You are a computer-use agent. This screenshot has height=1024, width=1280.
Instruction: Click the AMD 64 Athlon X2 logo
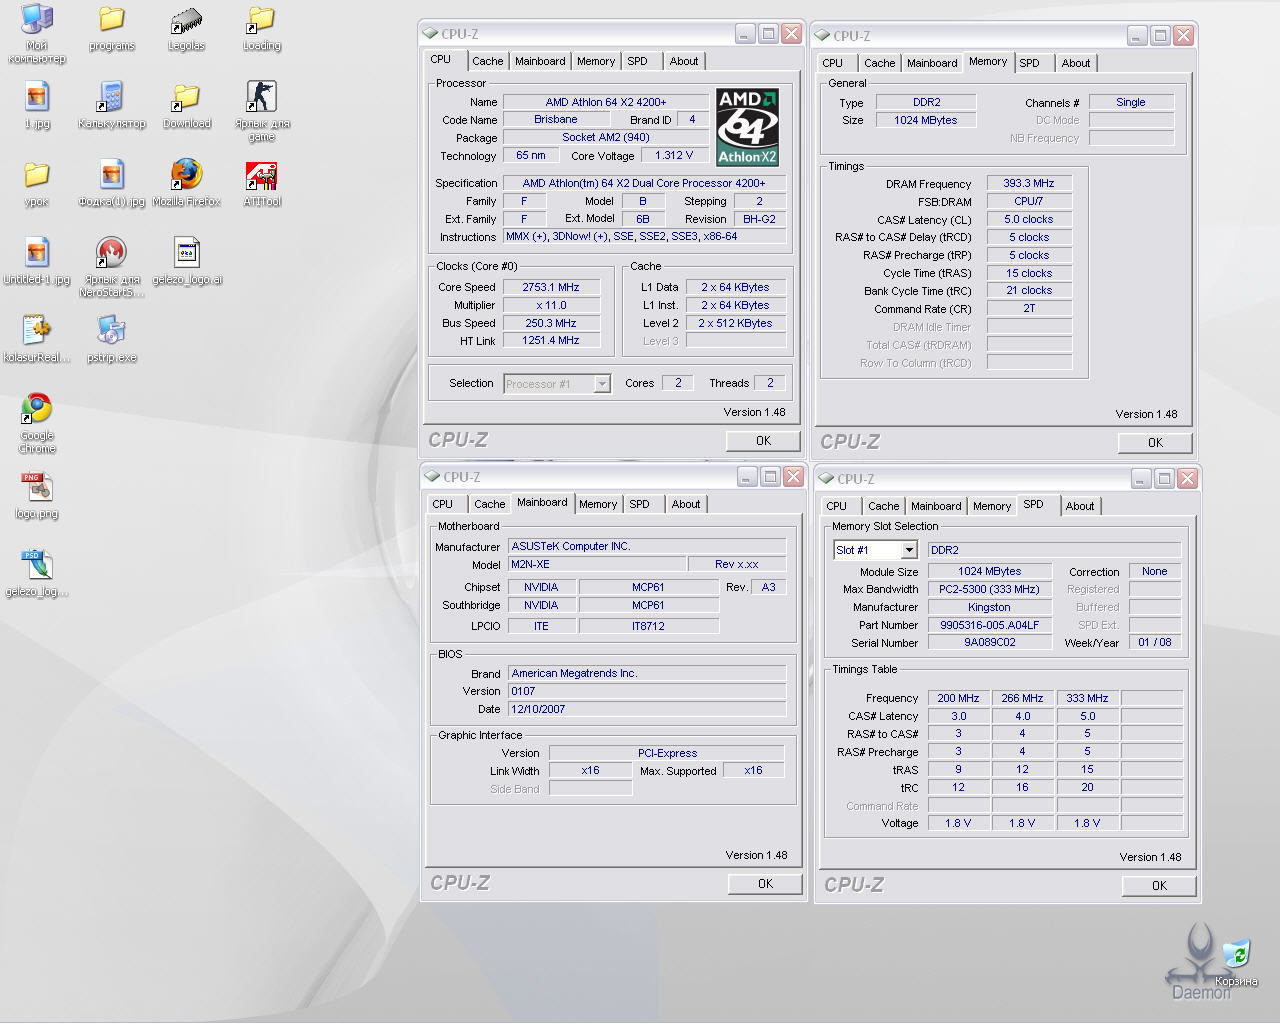point(748,127)
